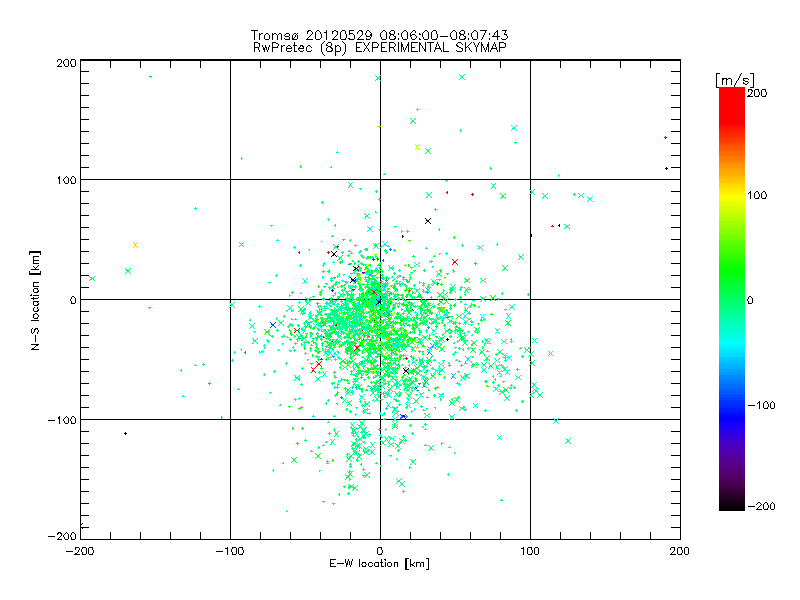Screen dimensions: 800x600
Task: Click the colorbar tick label '200'
Action: [757, 93]
